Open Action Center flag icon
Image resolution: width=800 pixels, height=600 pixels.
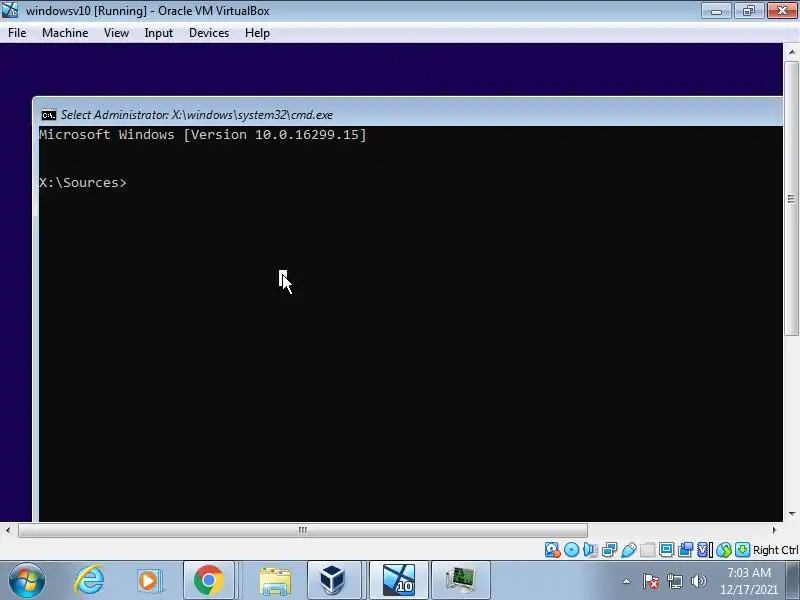point(651,581)
